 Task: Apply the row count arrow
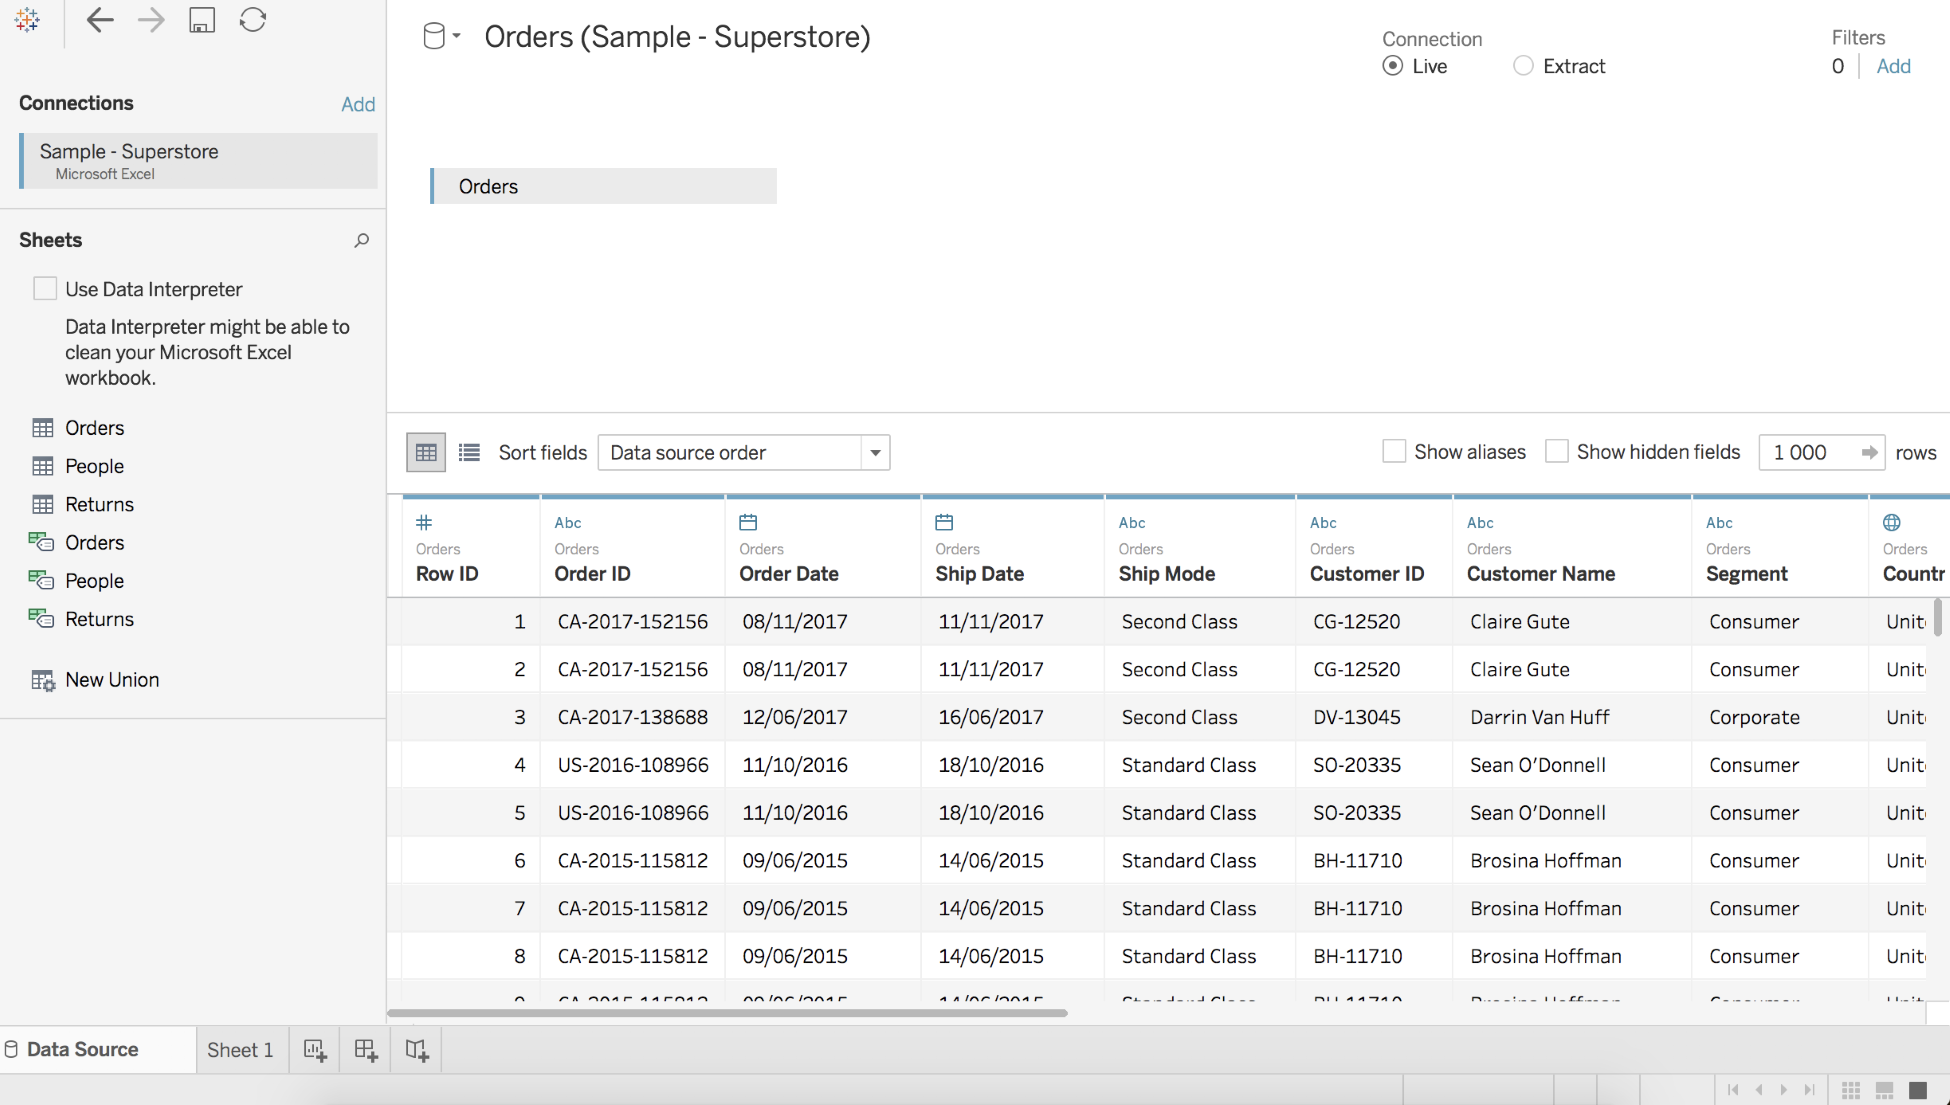click(x=1869, y=452)
